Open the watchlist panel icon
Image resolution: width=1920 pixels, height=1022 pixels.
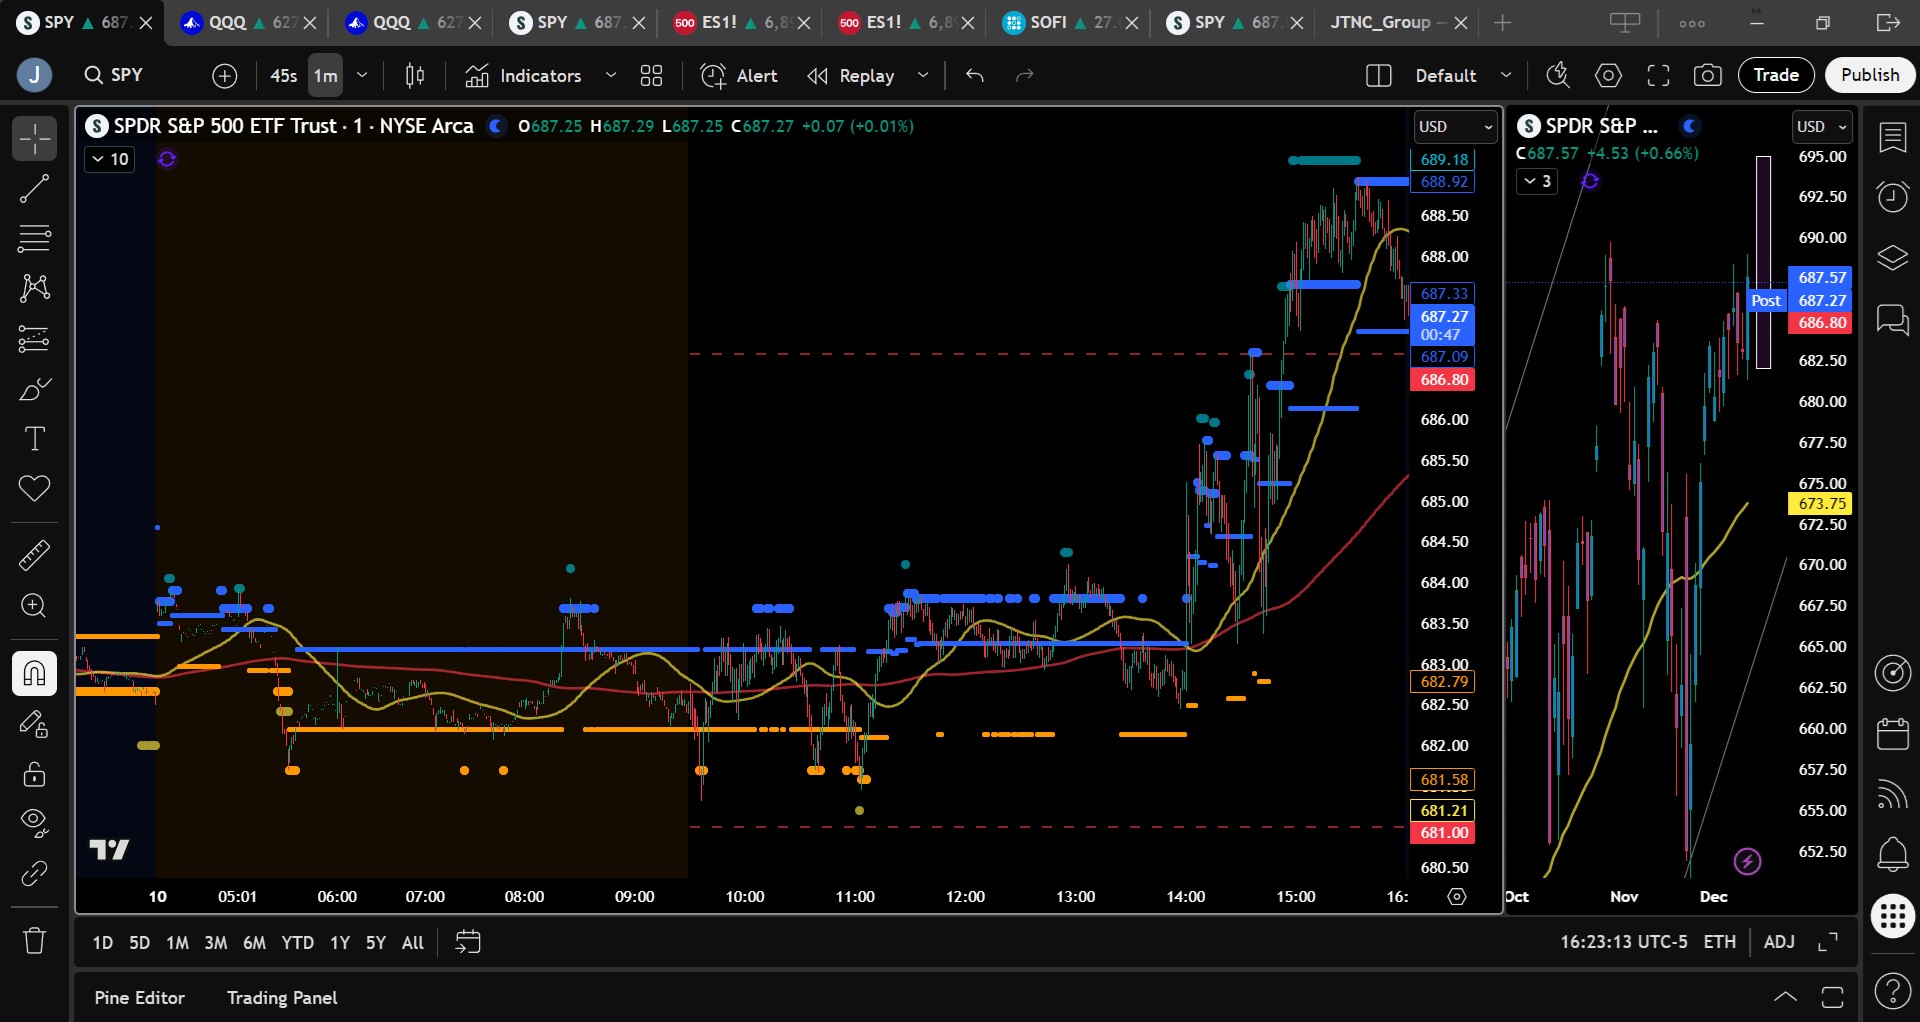tap(1893, 138)
